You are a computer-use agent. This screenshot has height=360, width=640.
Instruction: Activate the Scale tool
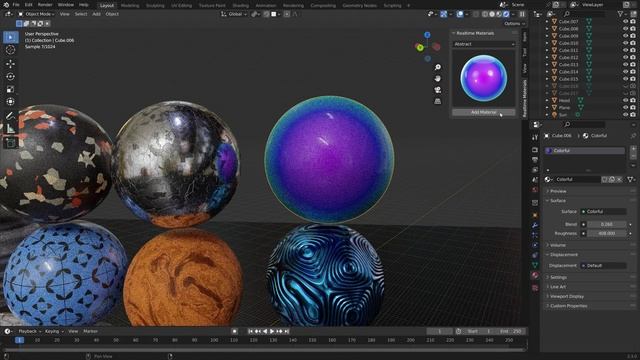(x=11, y=89)
